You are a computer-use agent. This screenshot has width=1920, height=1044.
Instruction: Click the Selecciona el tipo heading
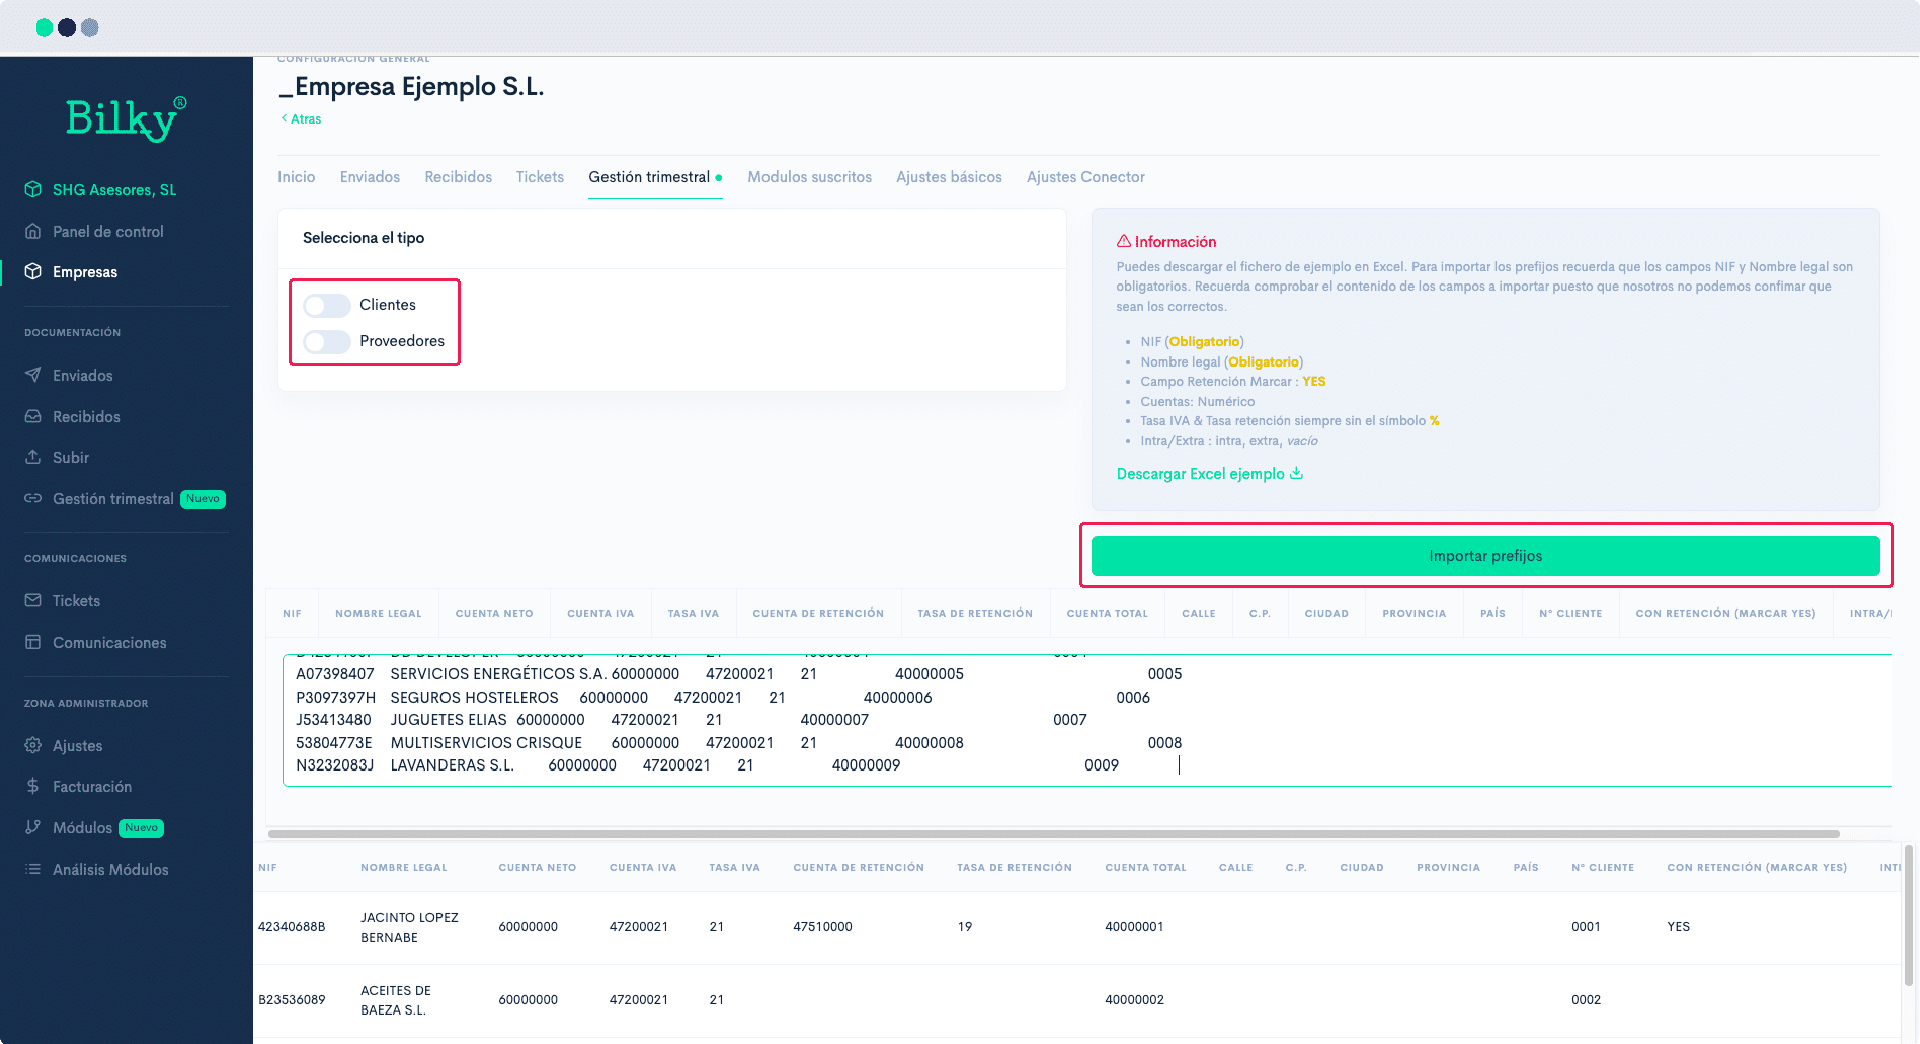click(363, 238)
